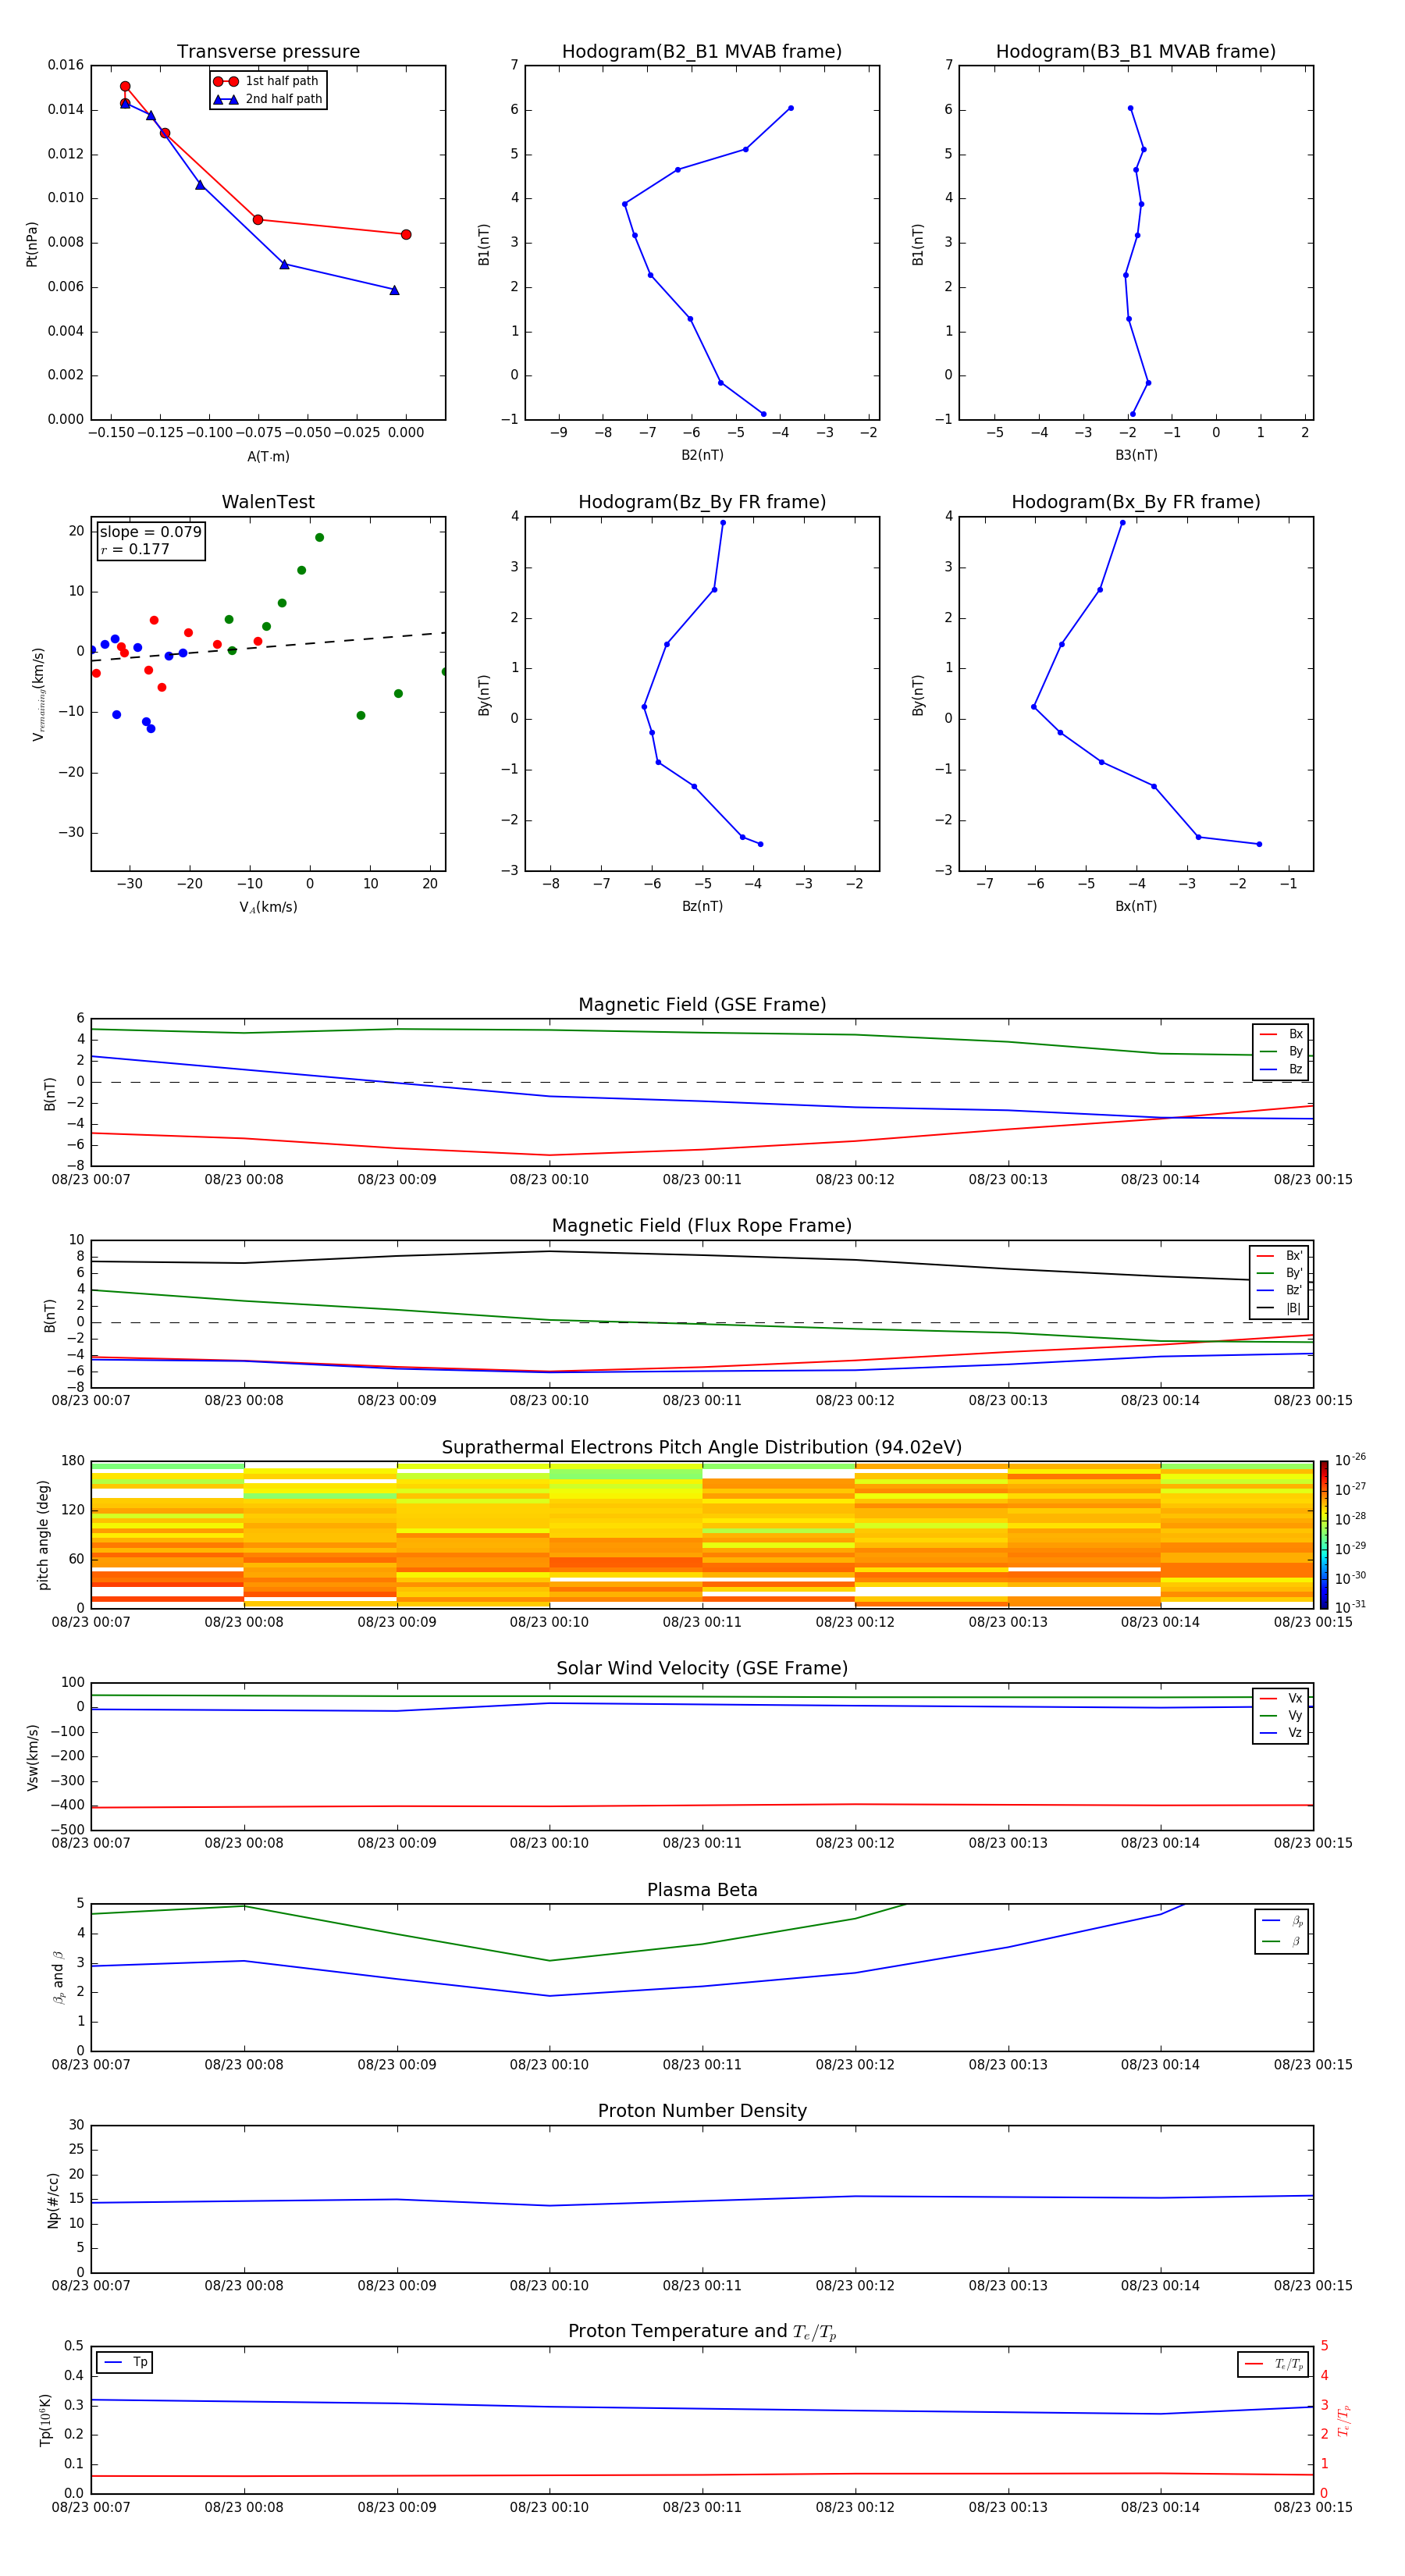Click the 'Hodogram(B2_B1 MVAB frame)' title
The width and height of the screenshot is (1405, 2576).
(x=702, y=52)
